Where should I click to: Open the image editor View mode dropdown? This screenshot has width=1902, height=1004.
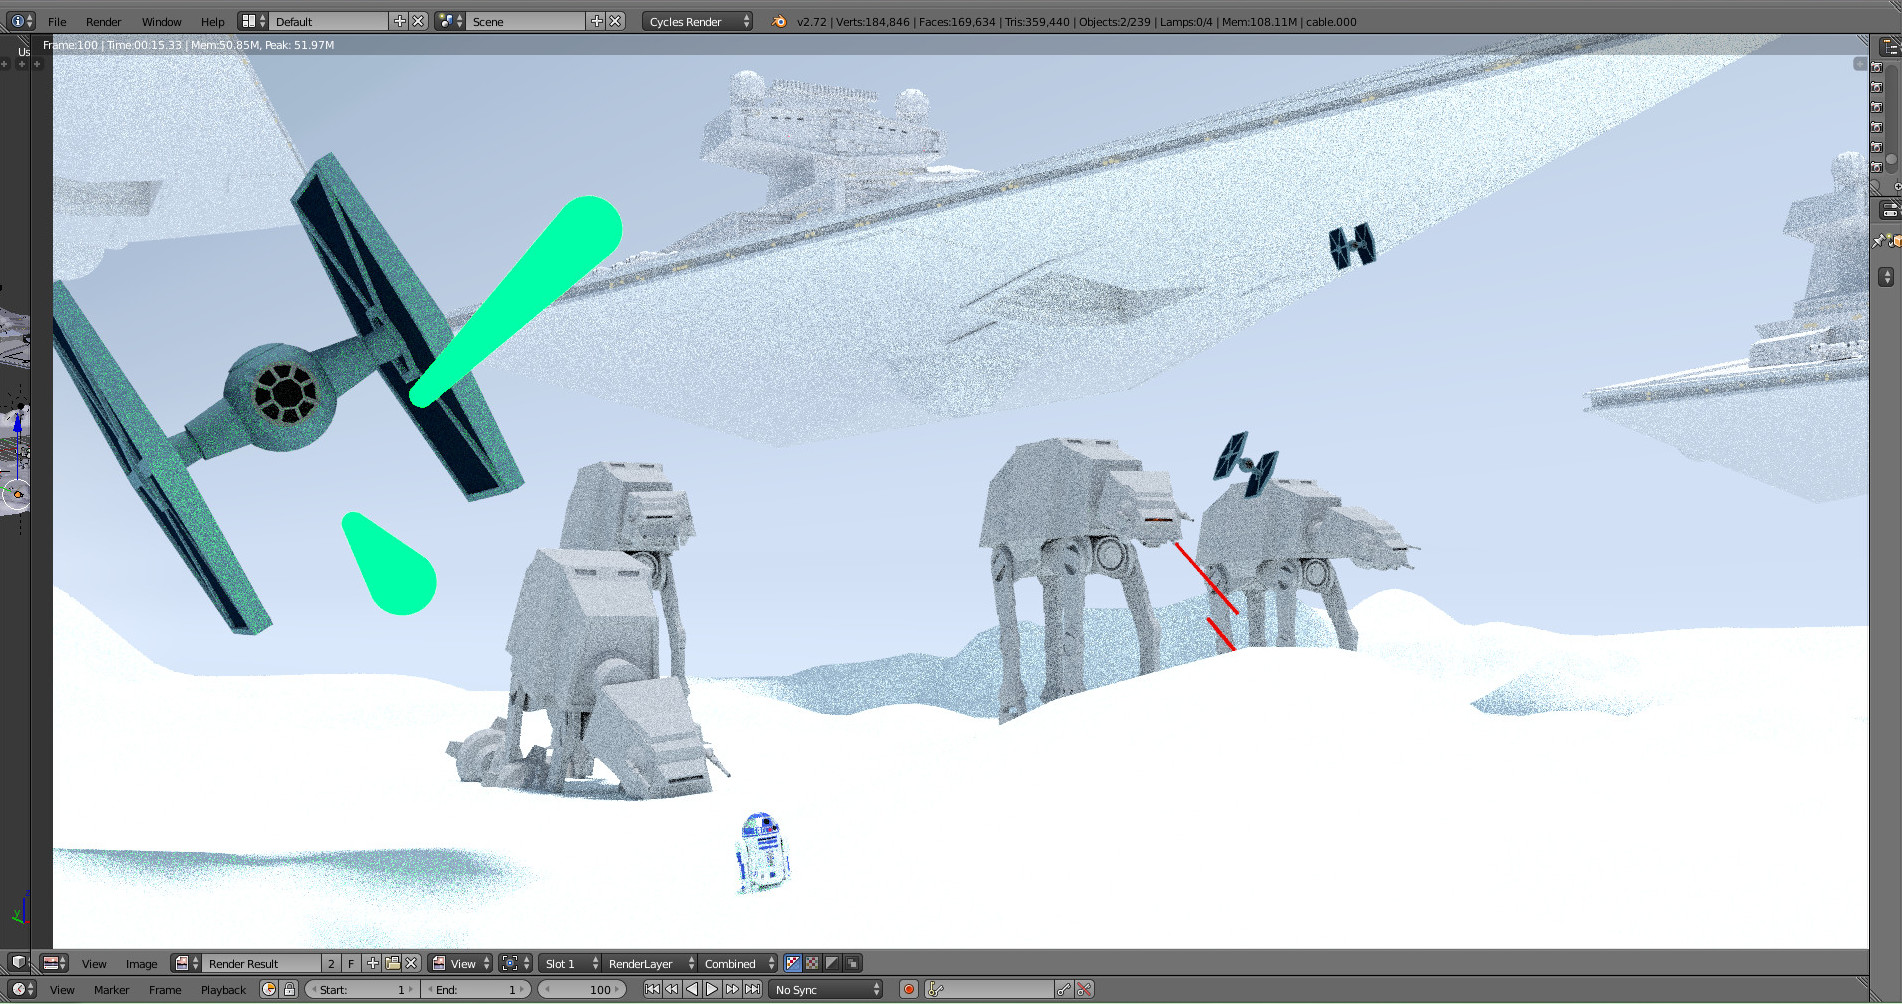pos(461,963)
